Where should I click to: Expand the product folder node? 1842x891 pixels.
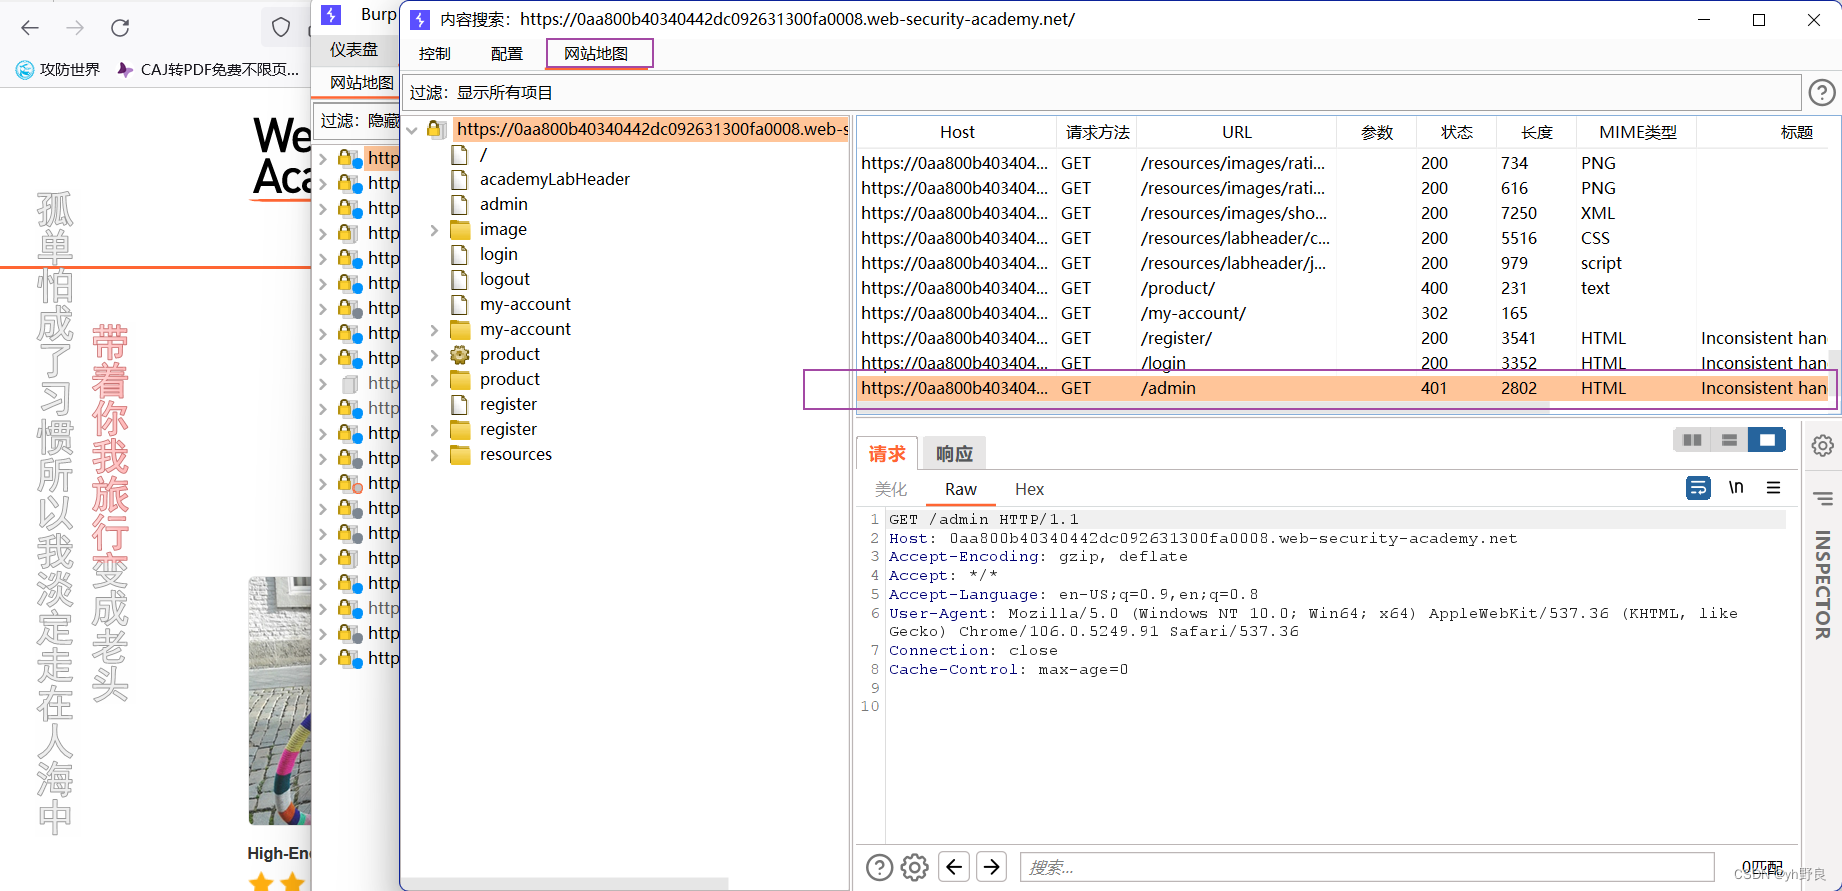pyautogui.click(x=434, y=380)
